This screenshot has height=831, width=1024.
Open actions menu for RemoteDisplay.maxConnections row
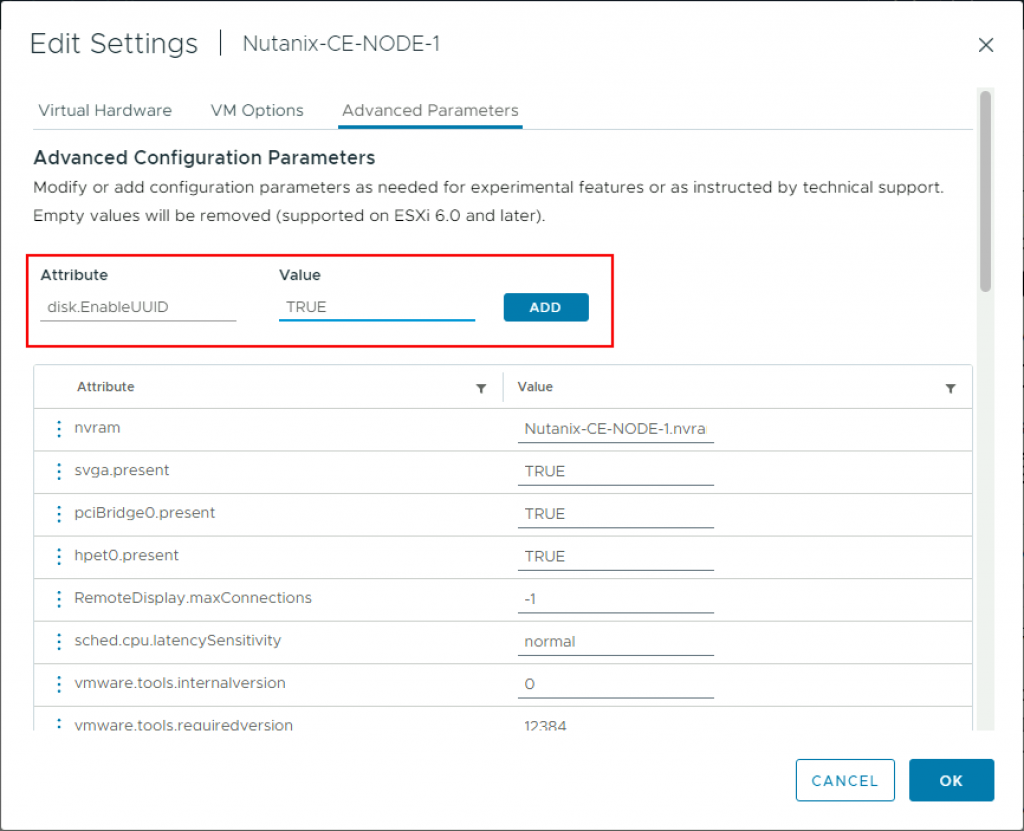coord(58,599)
